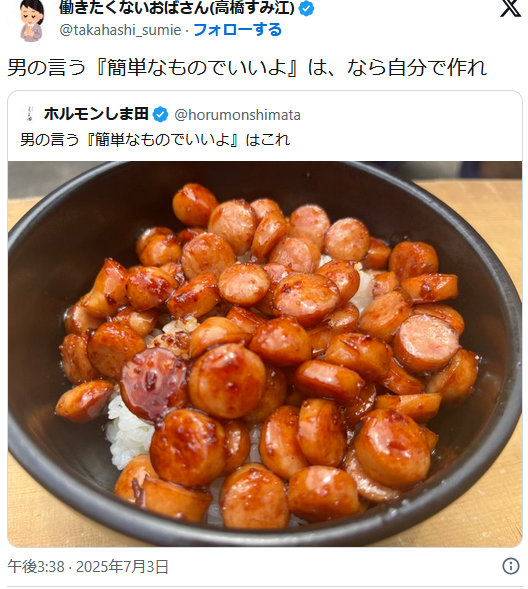Screen dimensions: 528x589
Task: Click takahashi_sumie's verified badge
Action: (306, 8)
